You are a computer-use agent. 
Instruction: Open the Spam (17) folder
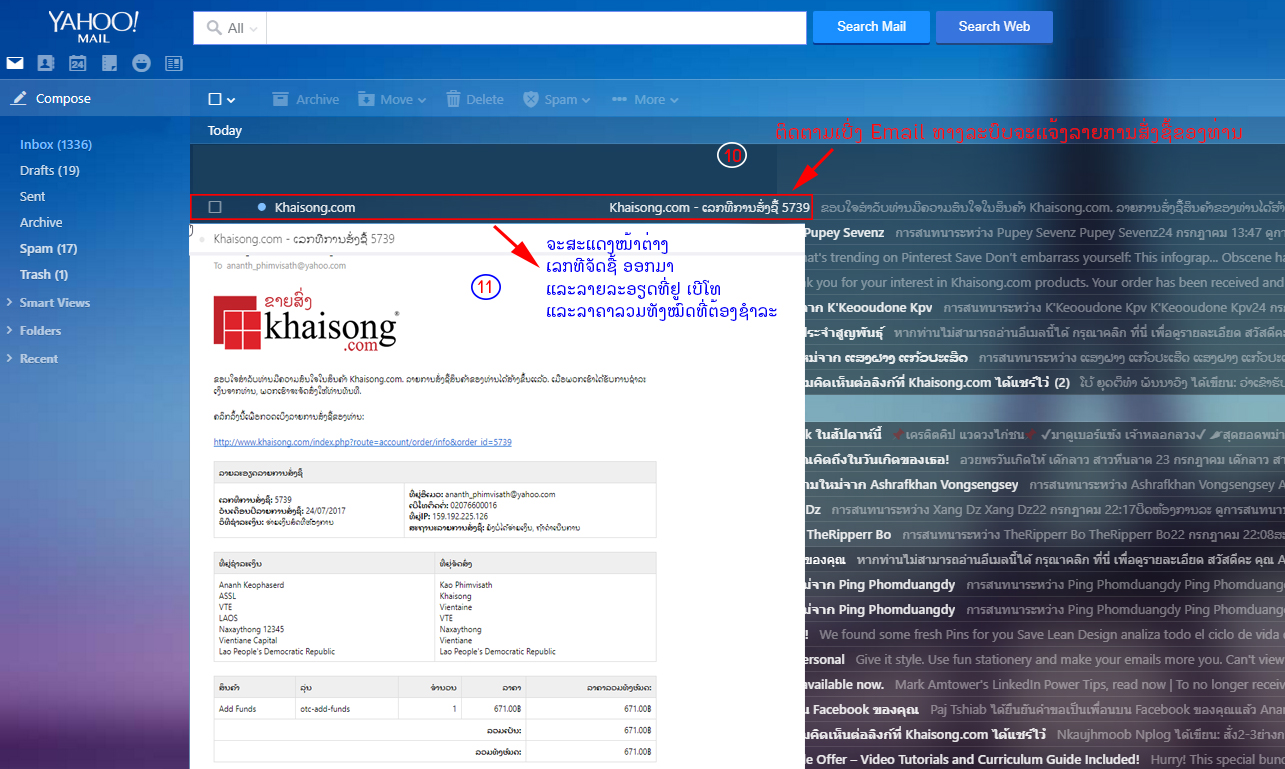[x=48, y=248]
